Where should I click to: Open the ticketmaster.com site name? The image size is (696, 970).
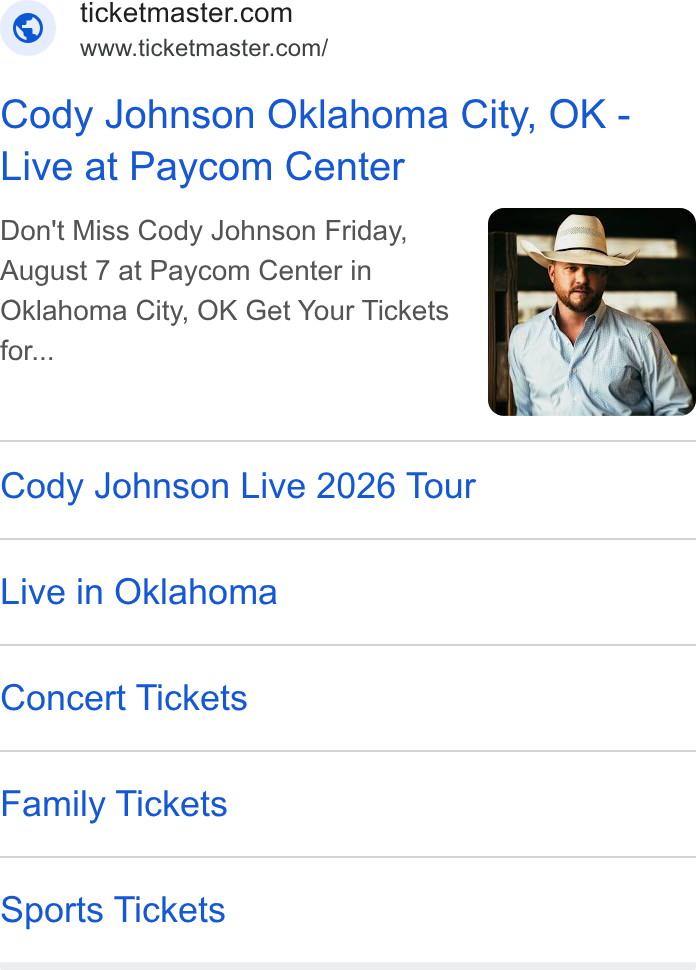pos(186,14)
